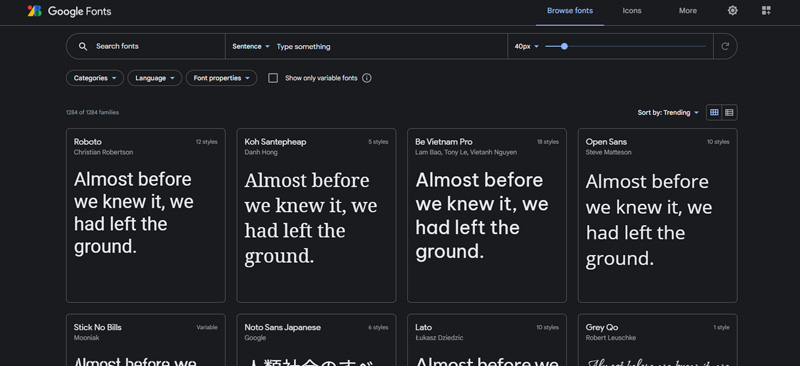Click the search magnifier icon
The height and width of the screenshot is (366, 800).
(83, 46)
